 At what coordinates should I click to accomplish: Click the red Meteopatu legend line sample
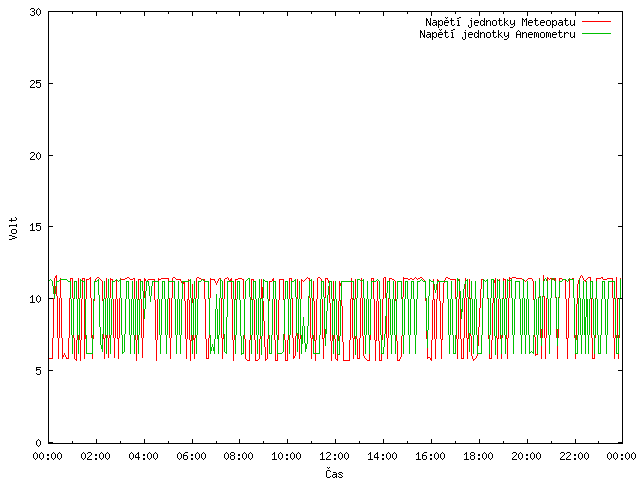(596, 21)
